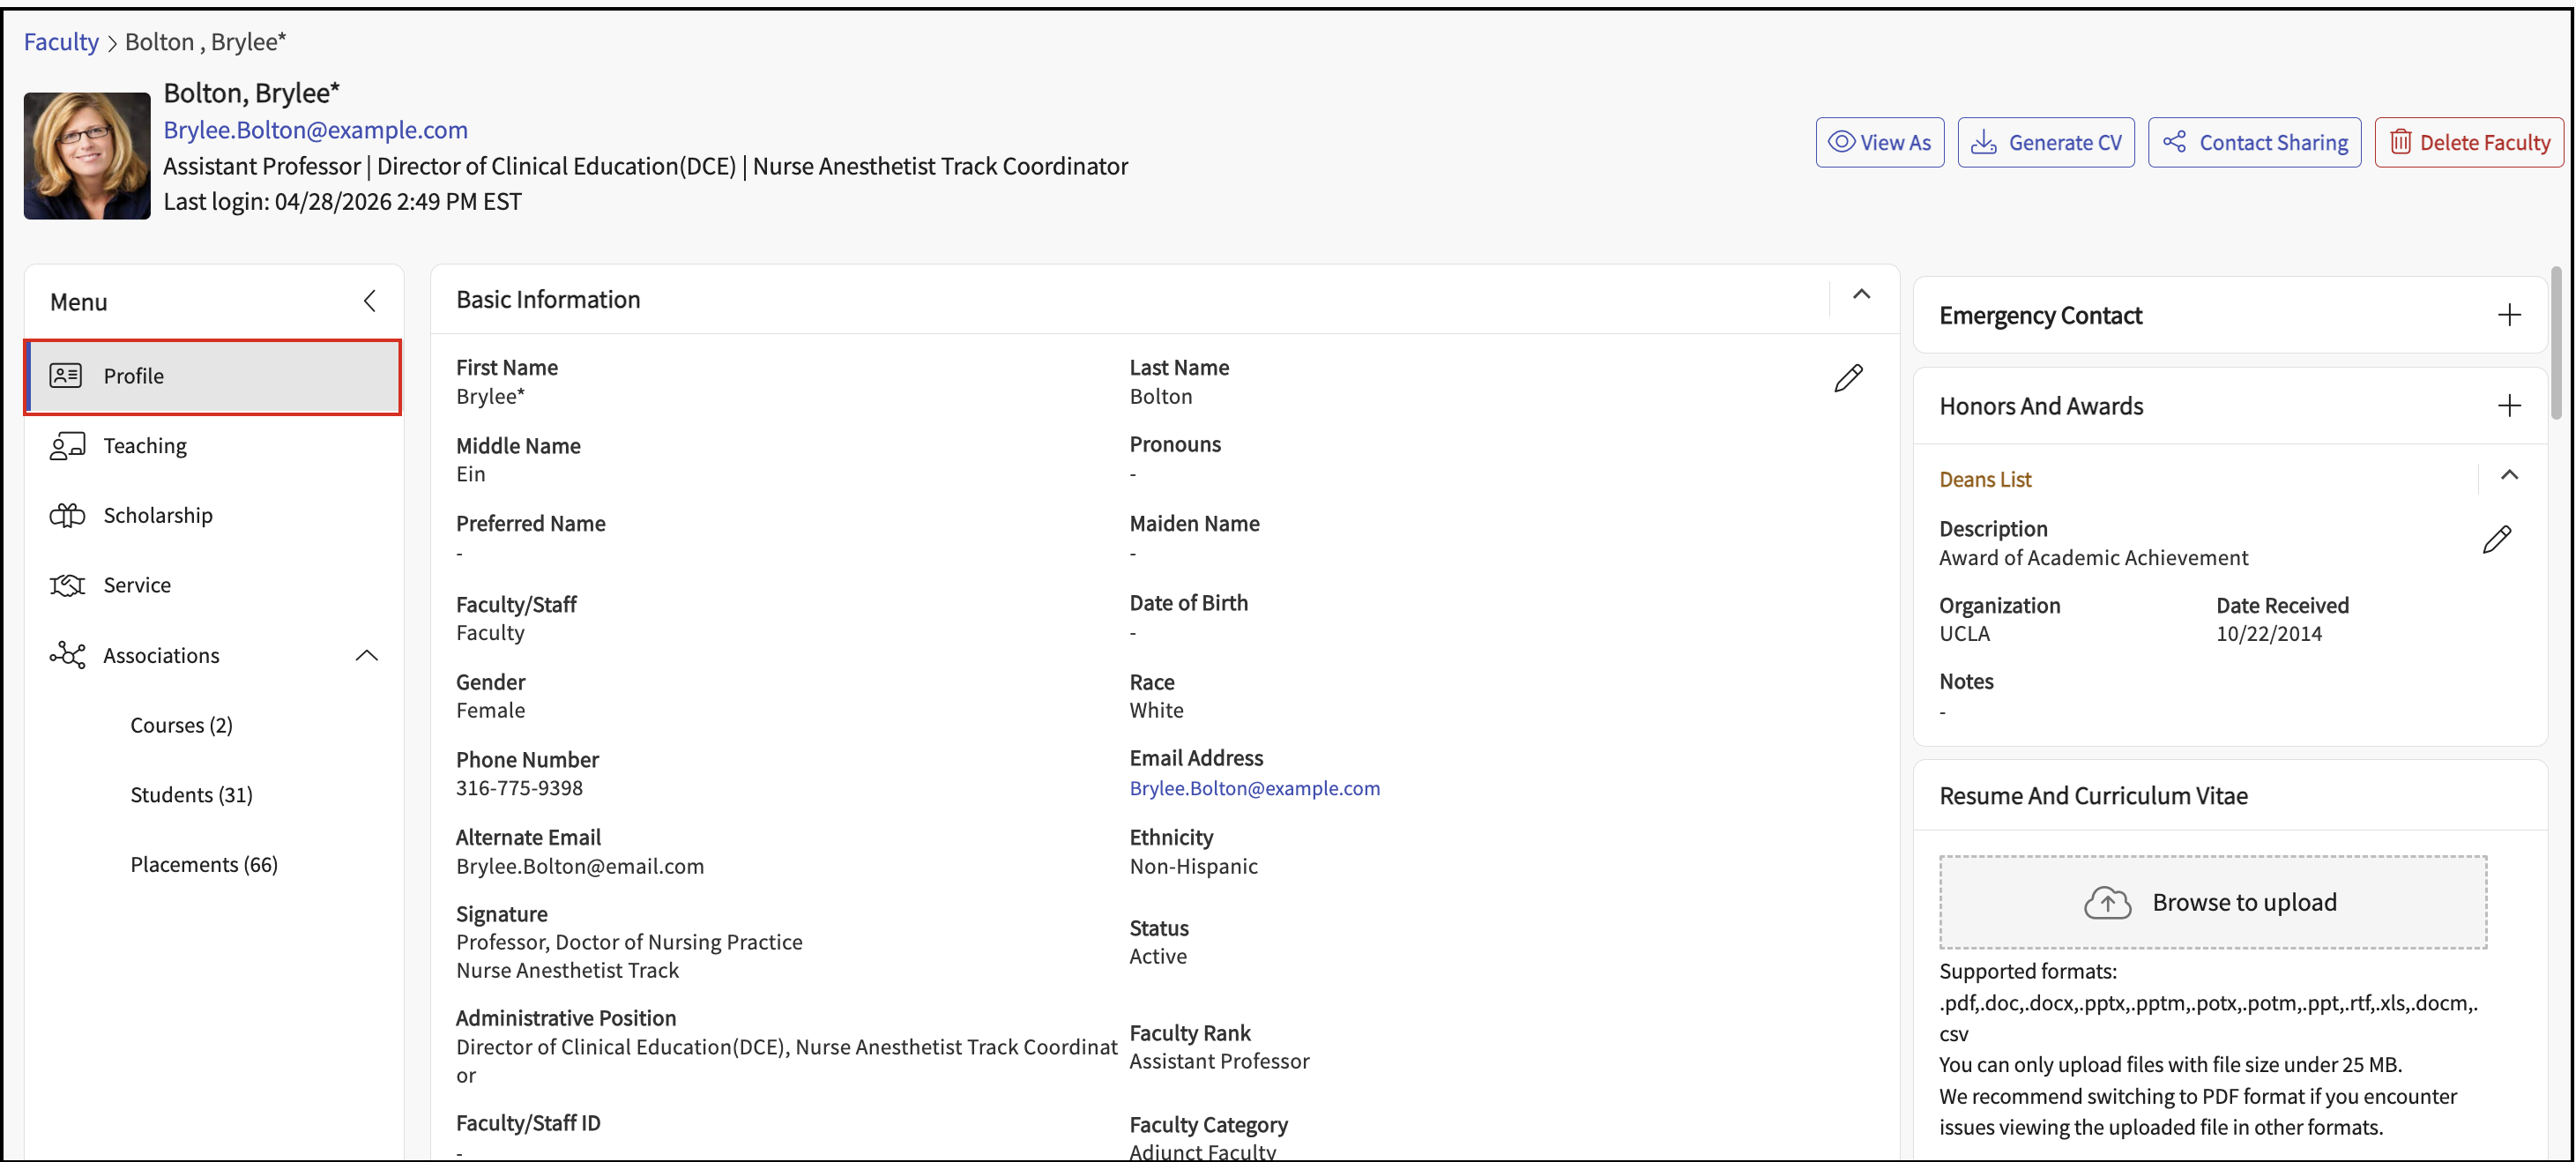This screenshot has height=1162, width=2576.
Task: Collapse the Basic Information section
Action: 1861,294
